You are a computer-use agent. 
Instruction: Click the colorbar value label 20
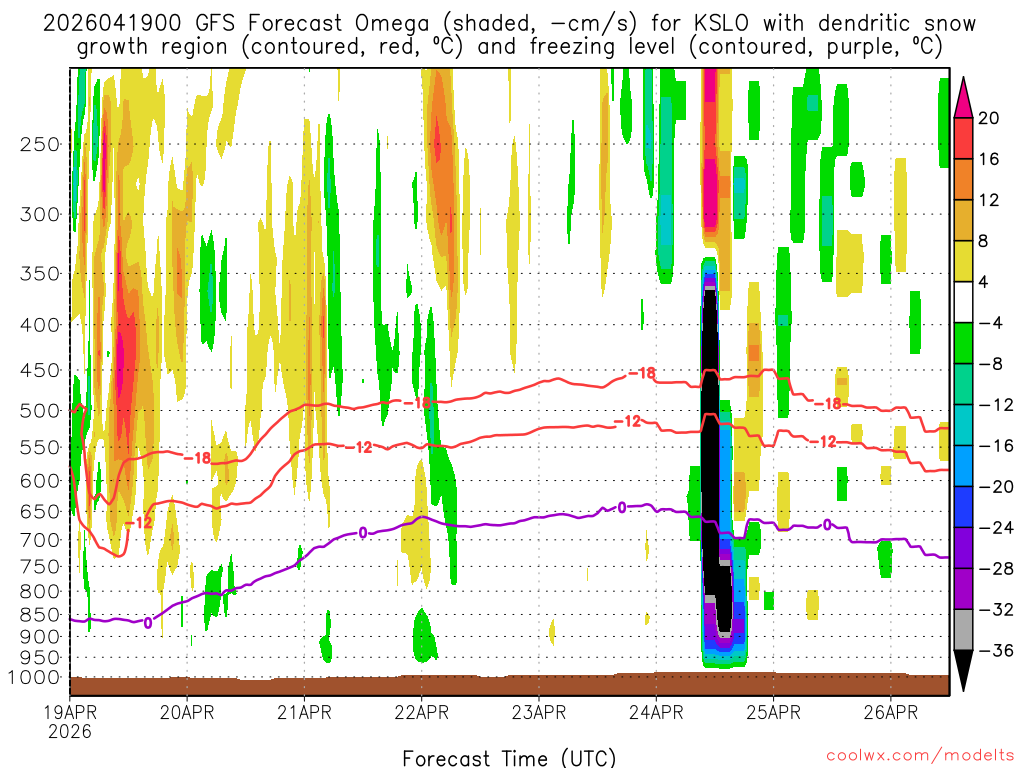point(989,118)
